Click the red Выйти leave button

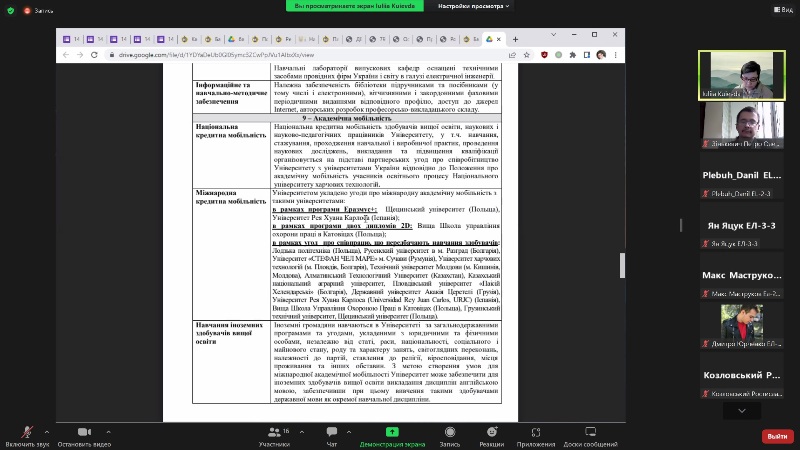(x=776, y=436)
